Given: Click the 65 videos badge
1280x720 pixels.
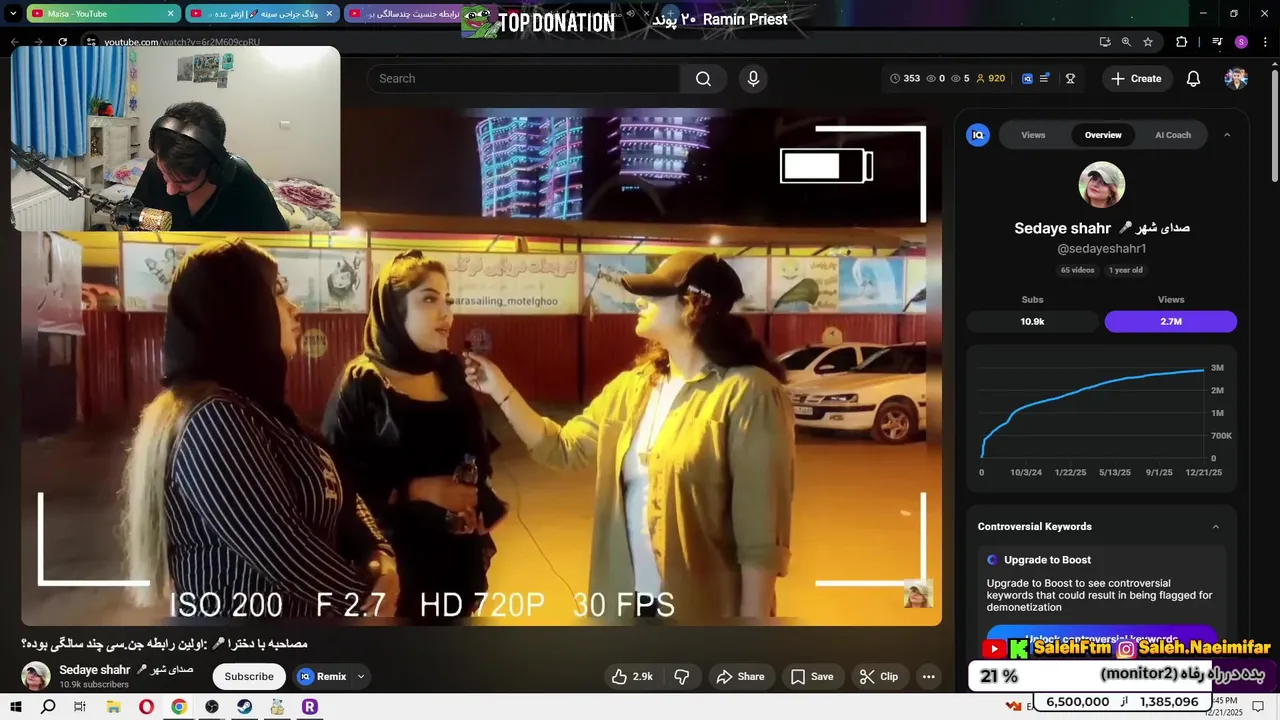Looking at the screenshot, I should [1078, 270].
